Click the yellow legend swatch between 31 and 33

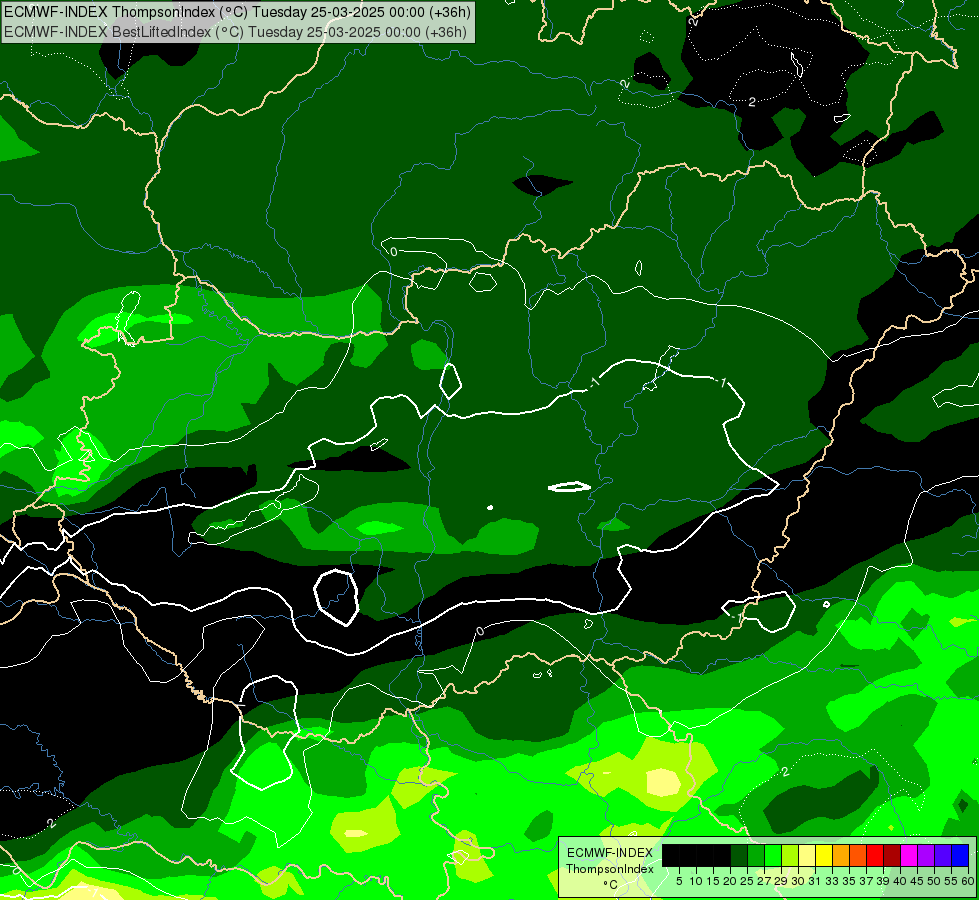coord(824,855)
